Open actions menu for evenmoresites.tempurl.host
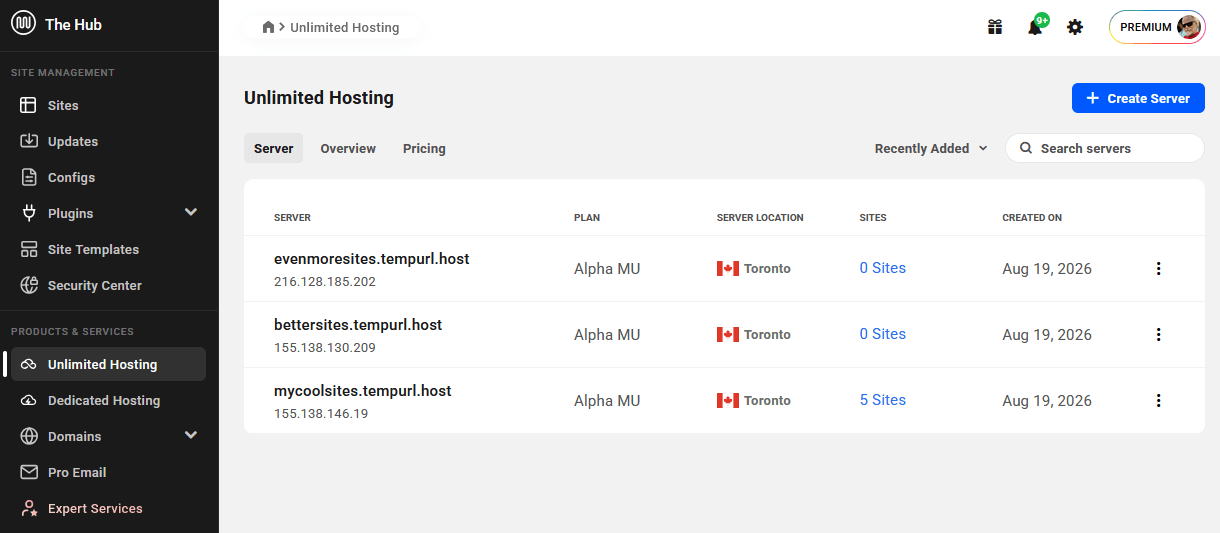The width and height of the screenshot is (1220, 533). point(1158,268)
